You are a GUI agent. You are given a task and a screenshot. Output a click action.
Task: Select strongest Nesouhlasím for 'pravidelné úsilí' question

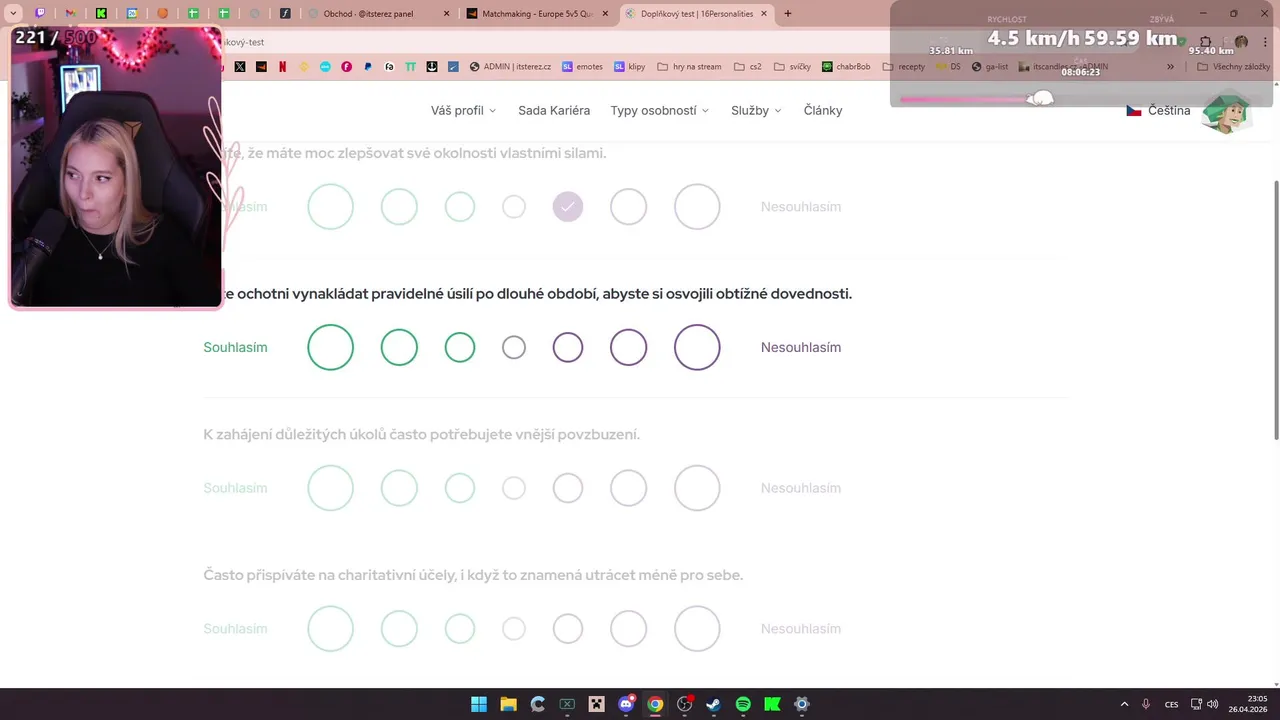coord(697,347)
